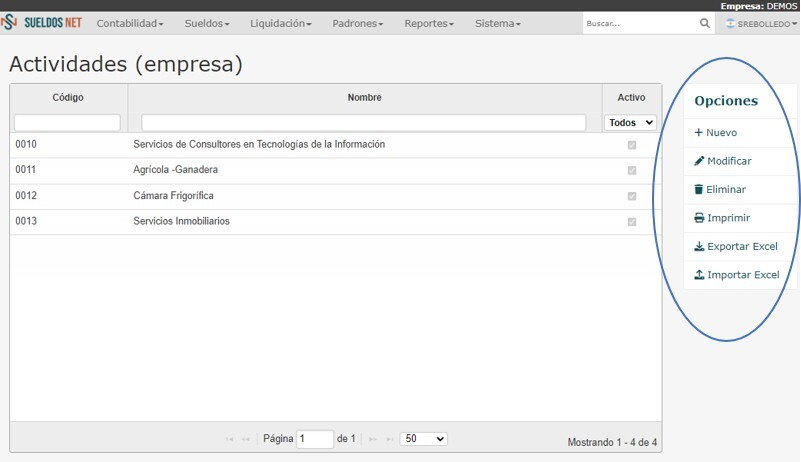Viewport: 801px width, 462px height.
Task: Open the Reportes menu
Action: [x=429, y=24]
